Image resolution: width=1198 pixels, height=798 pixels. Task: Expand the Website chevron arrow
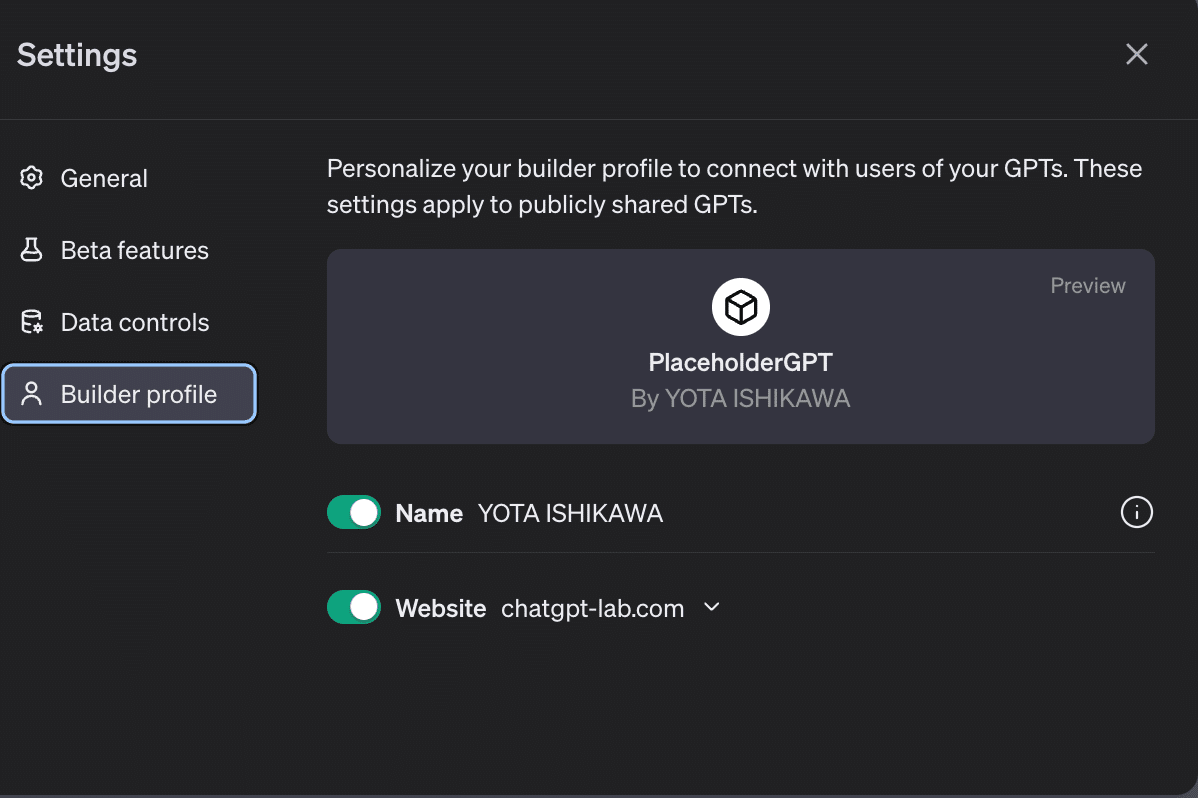pyautogui.click(x=712, y=607)
